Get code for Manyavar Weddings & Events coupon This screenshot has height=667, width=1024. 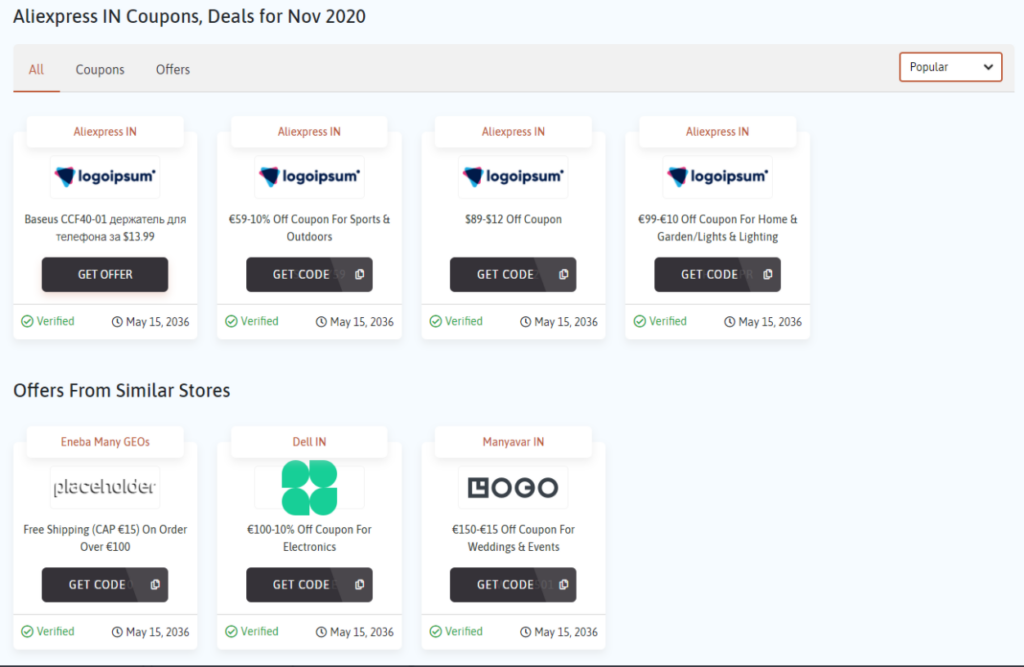513,585
